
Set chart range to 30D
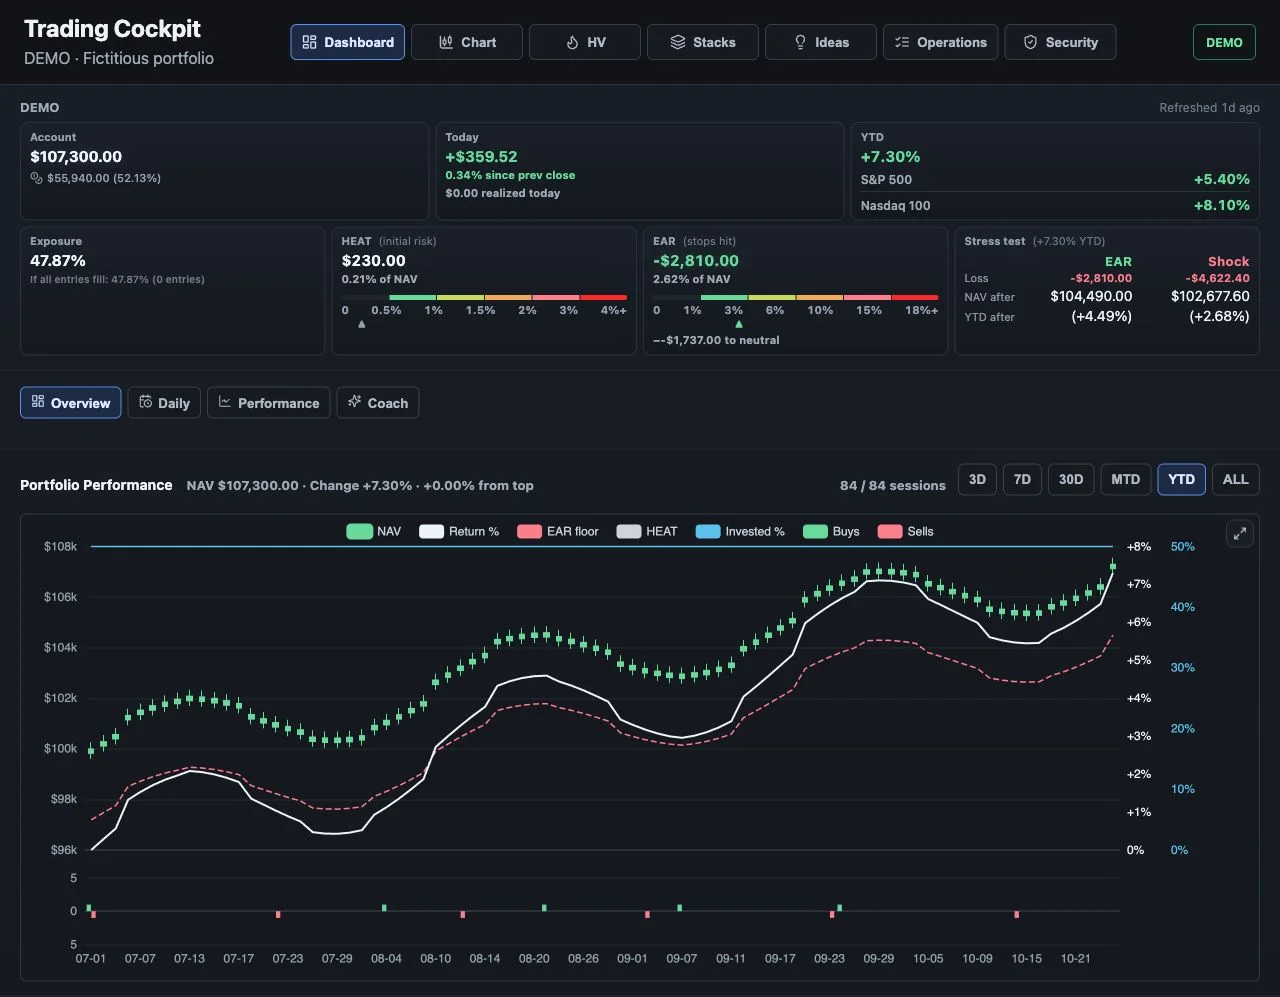coord(1071,479)
